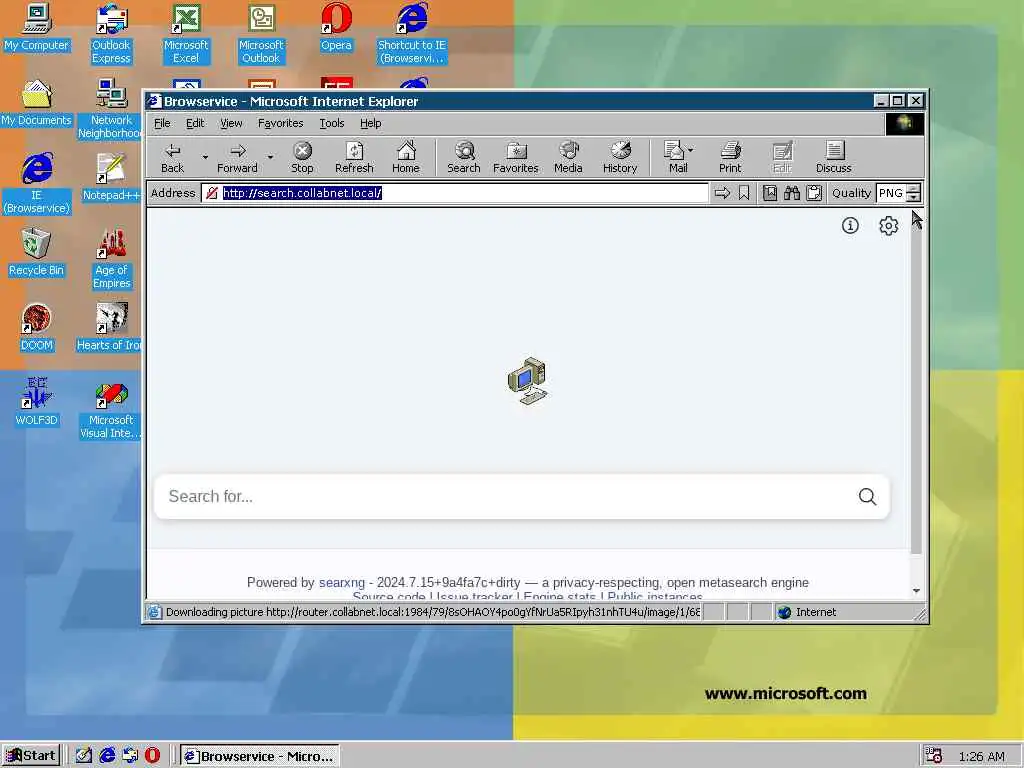Stop loading the page
The width and height of the screenshot is (1024, 768).
302,157
